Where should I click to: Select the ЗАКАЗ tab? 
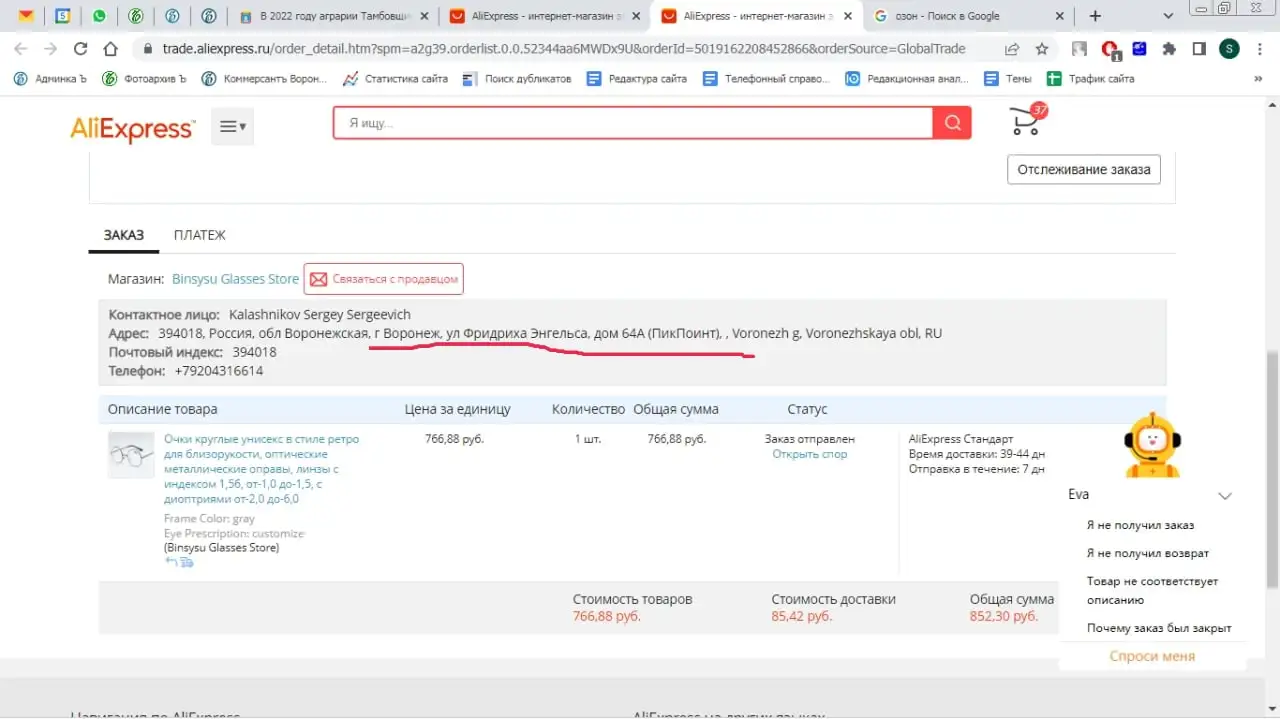tap(124, 235)
